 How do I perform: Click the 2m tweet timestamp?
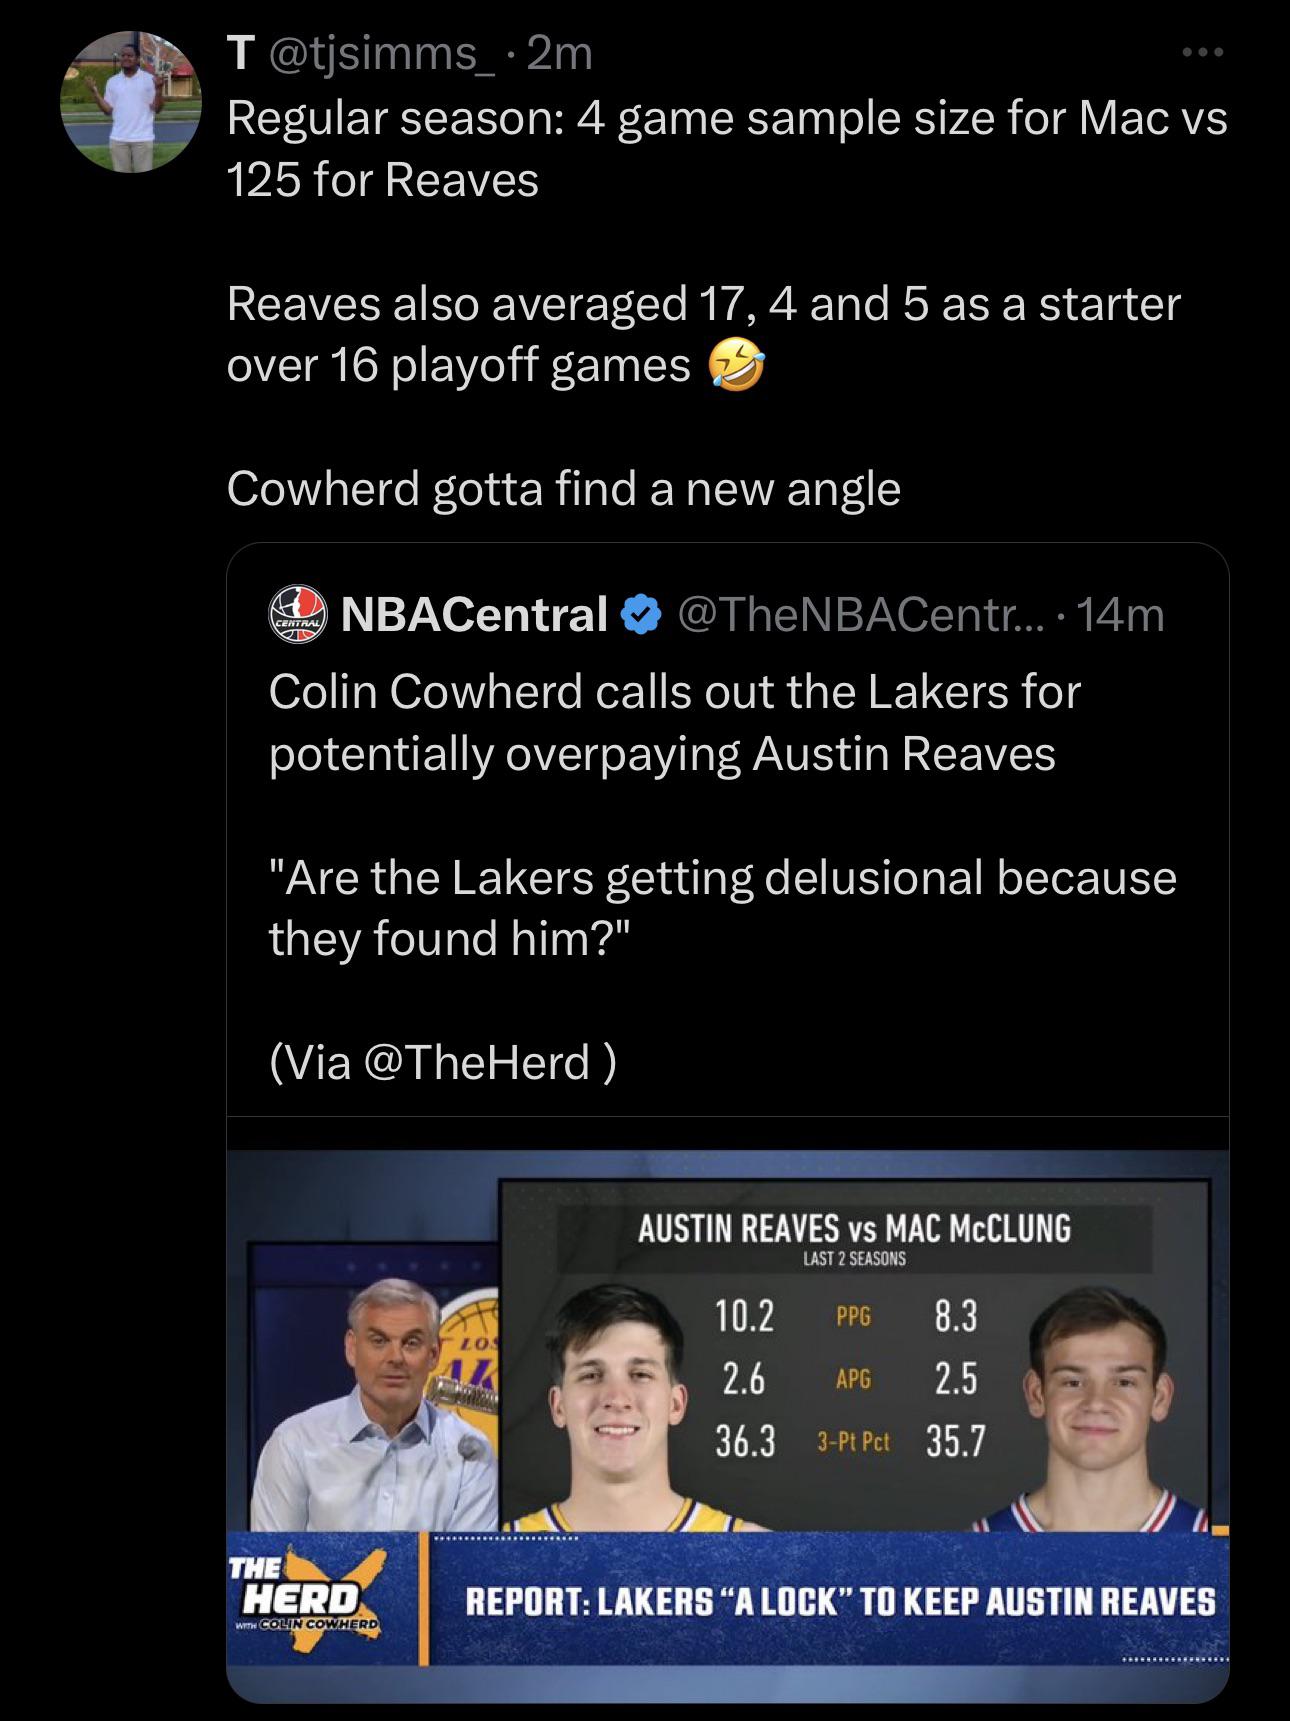(x=560, y=54)
